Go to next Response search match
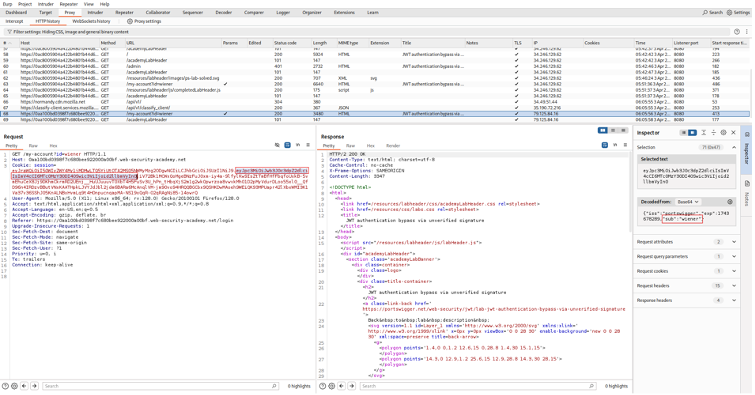 point(352,386)
